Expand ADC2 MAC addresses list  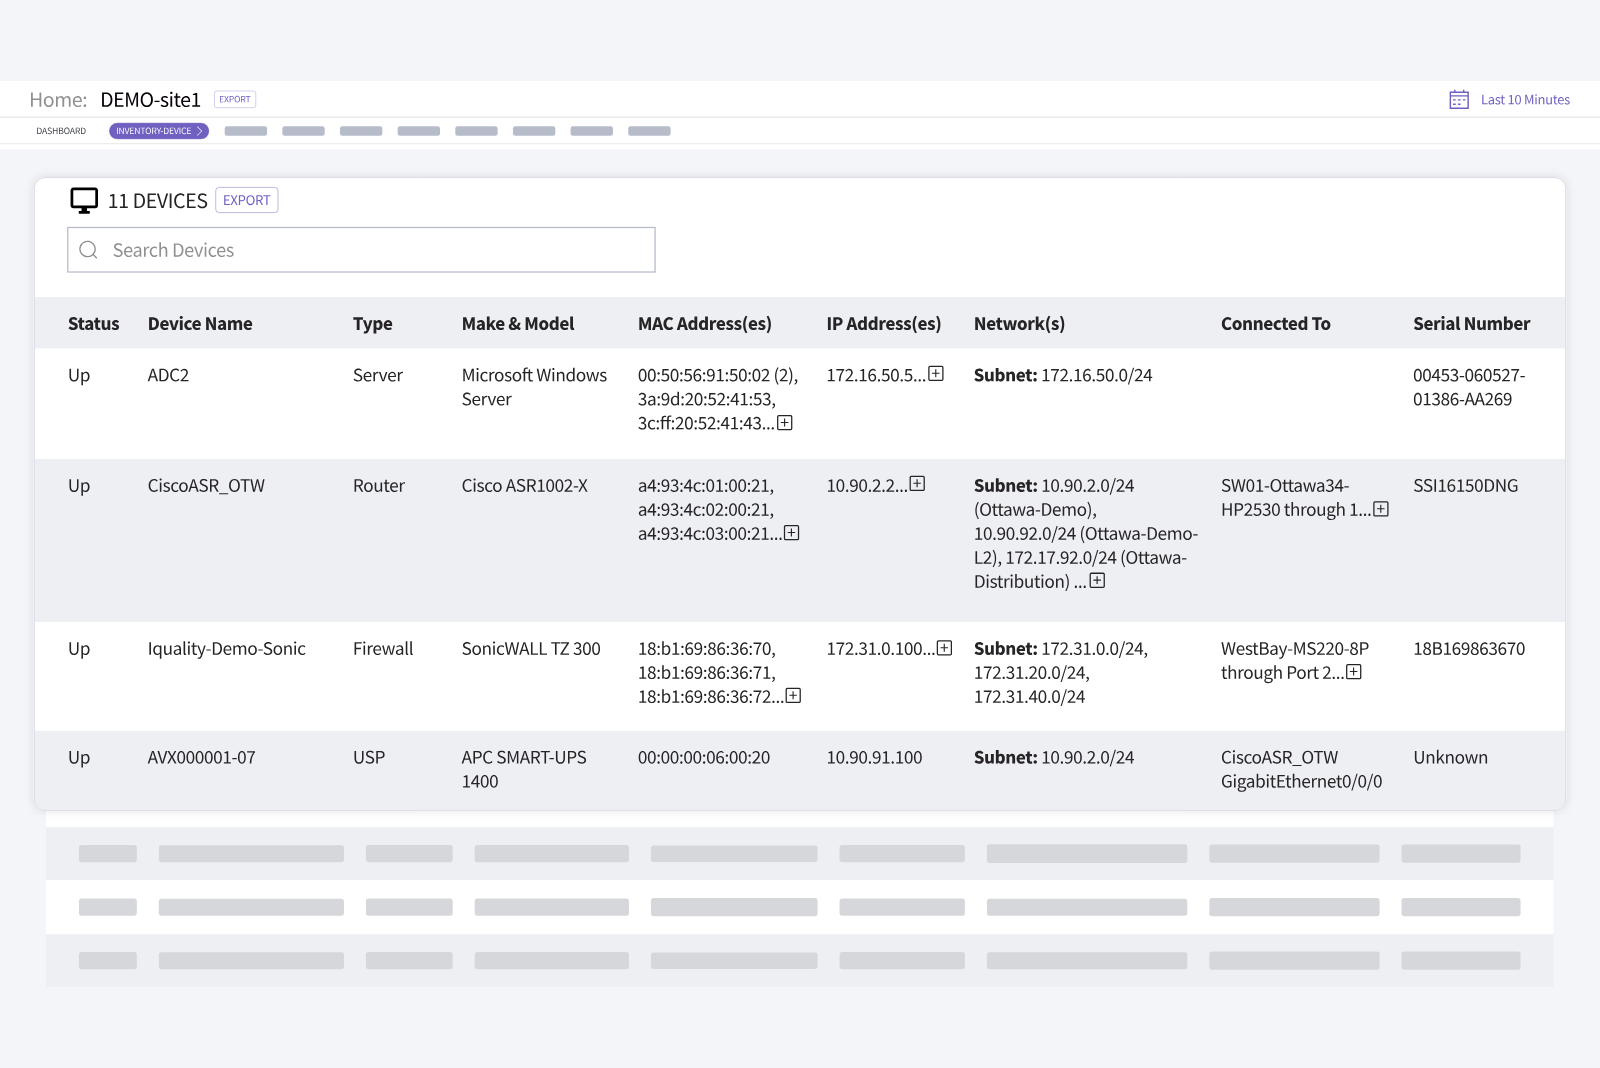(x=785, y=423)
